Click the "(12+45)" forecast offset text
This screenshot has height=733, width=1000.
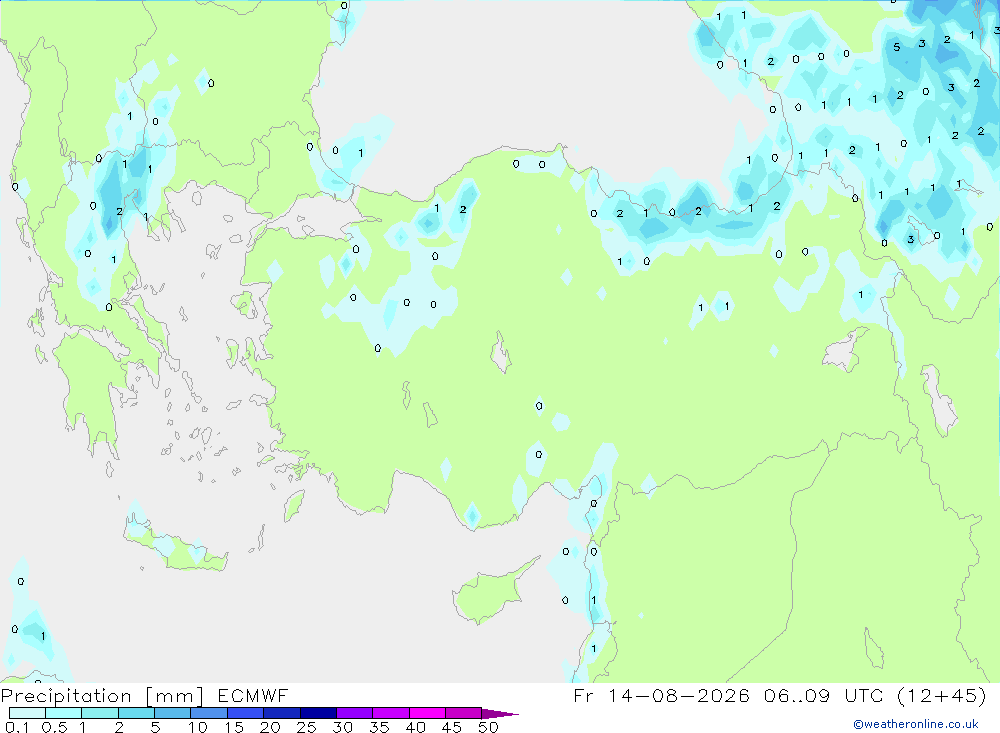[943, 695]
